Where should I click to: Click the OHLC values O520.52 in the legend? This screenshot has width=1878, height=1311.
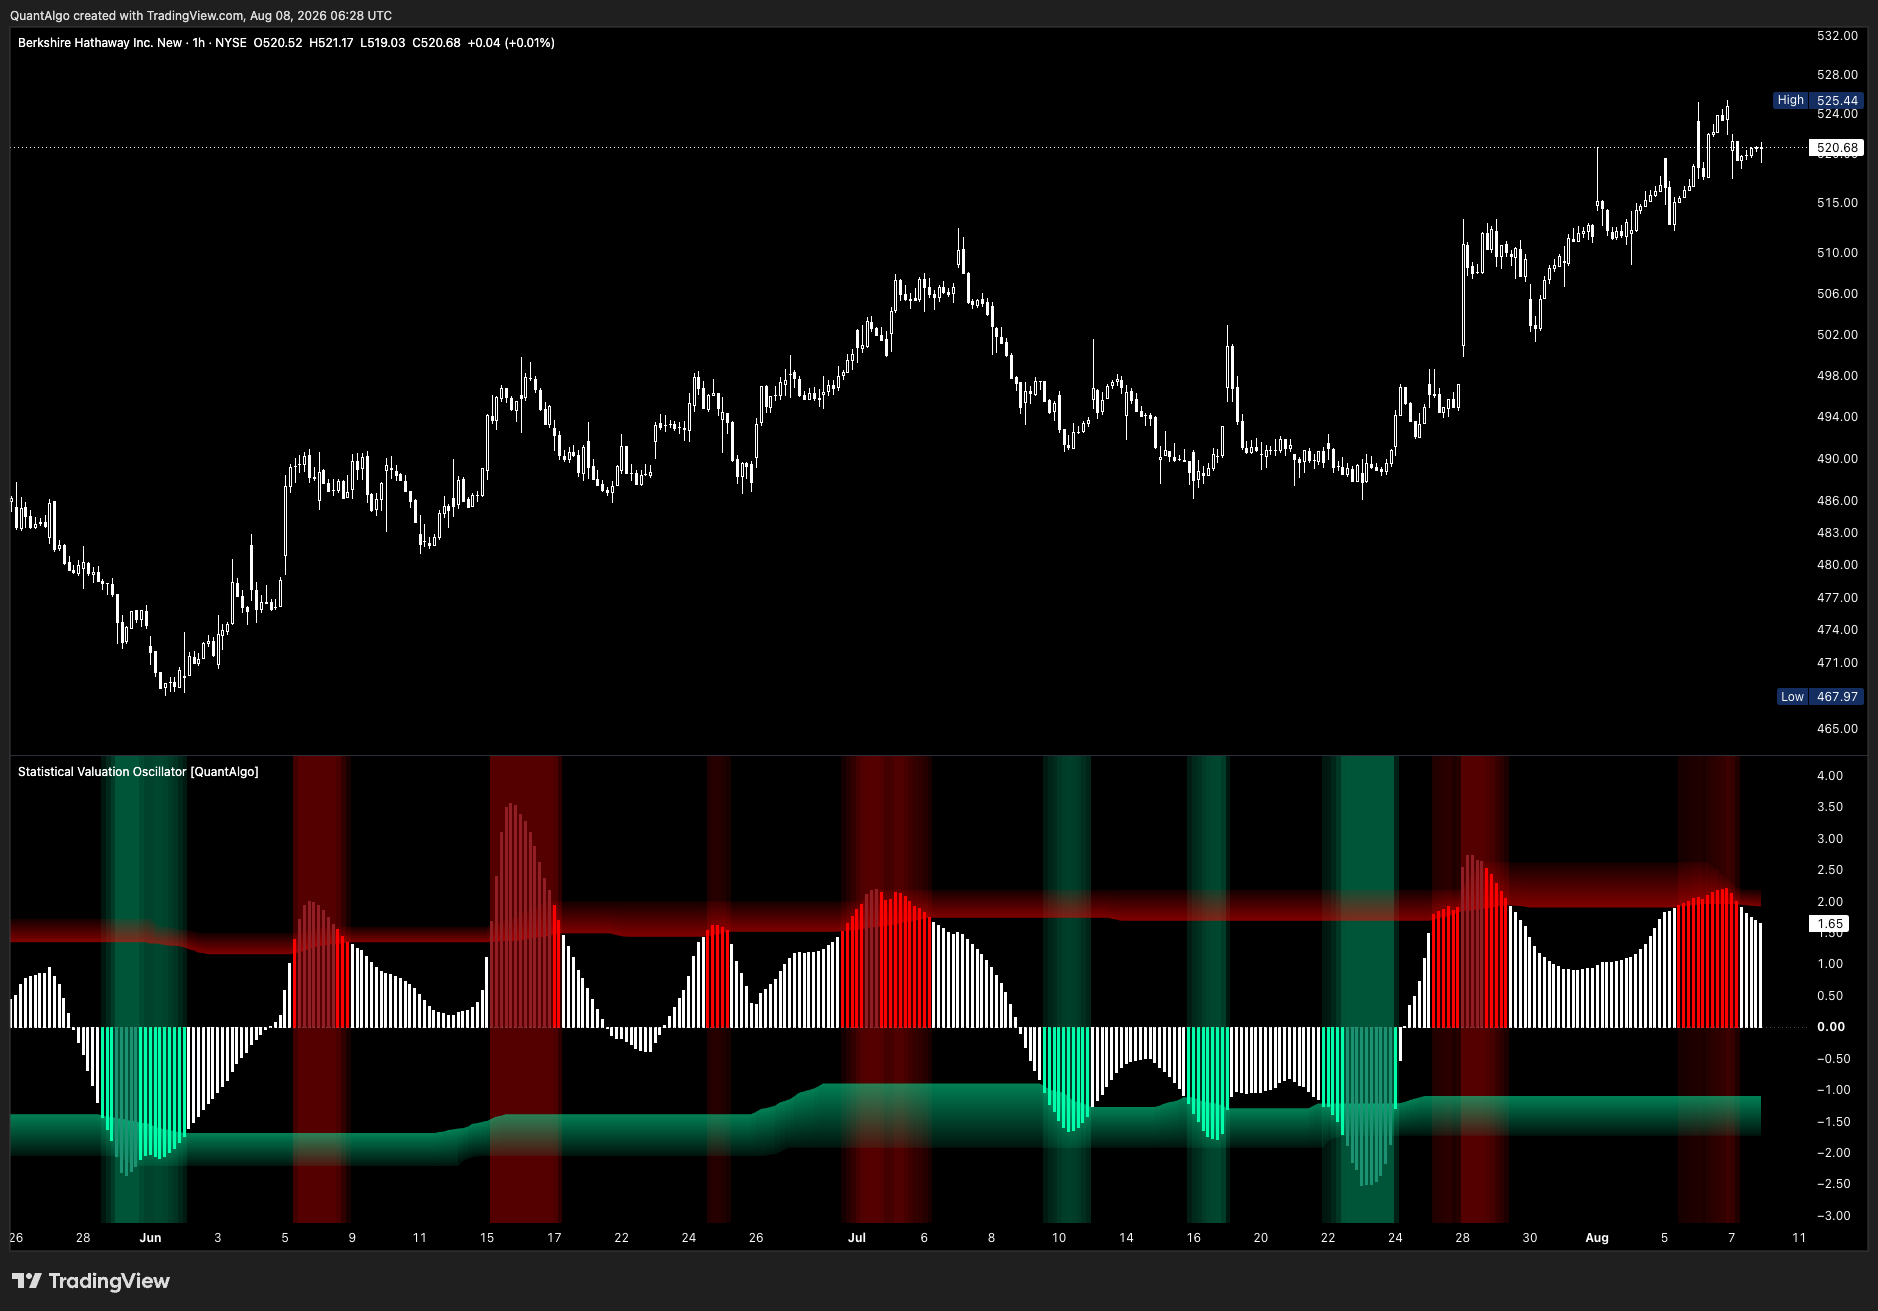point(278,43)
